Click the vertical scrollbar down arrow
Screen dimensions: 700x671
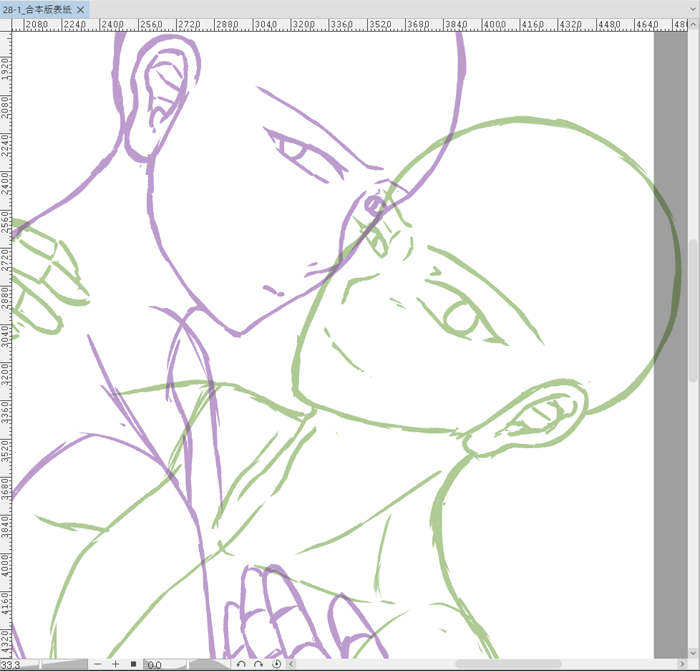(x=693, y=653)
